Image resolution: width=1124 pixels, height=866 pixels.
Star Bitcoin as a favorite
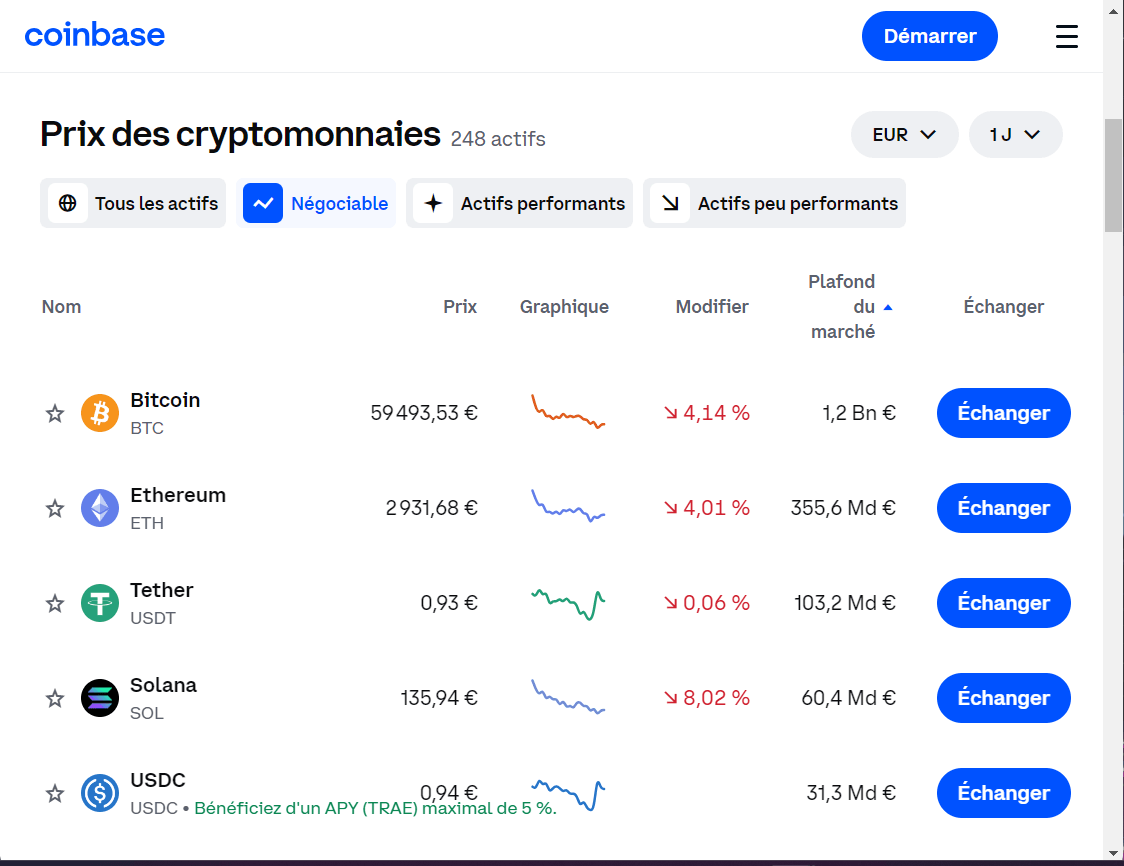pos(54,413)
